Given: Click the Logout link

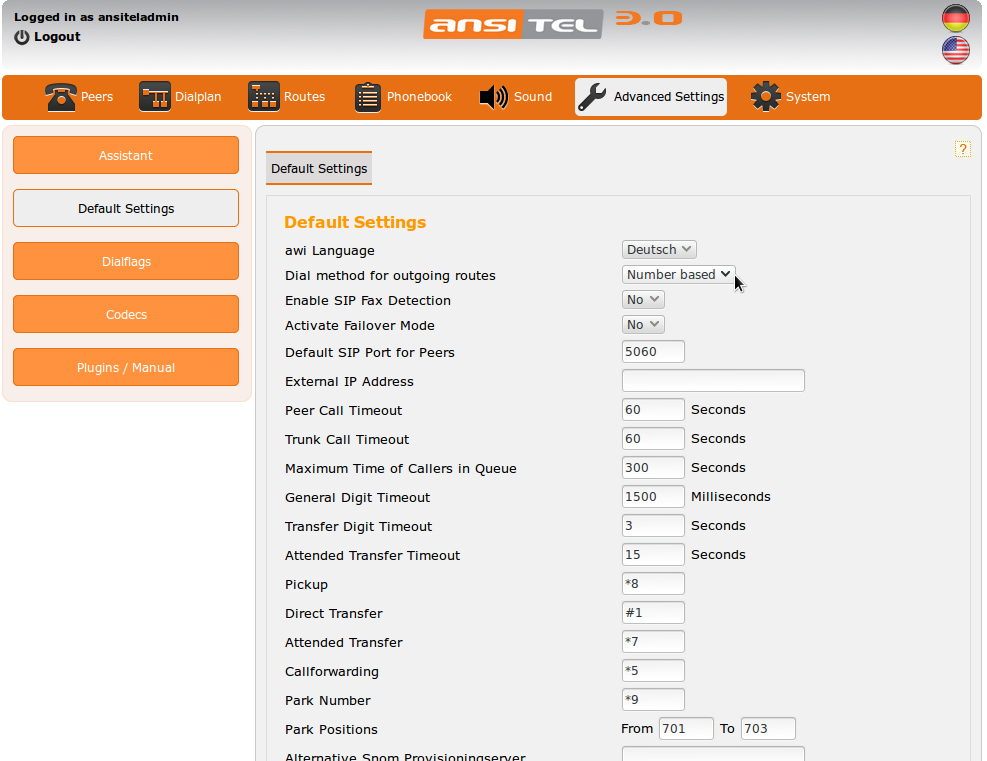Looking at the screenshot, I should (57, 37).
